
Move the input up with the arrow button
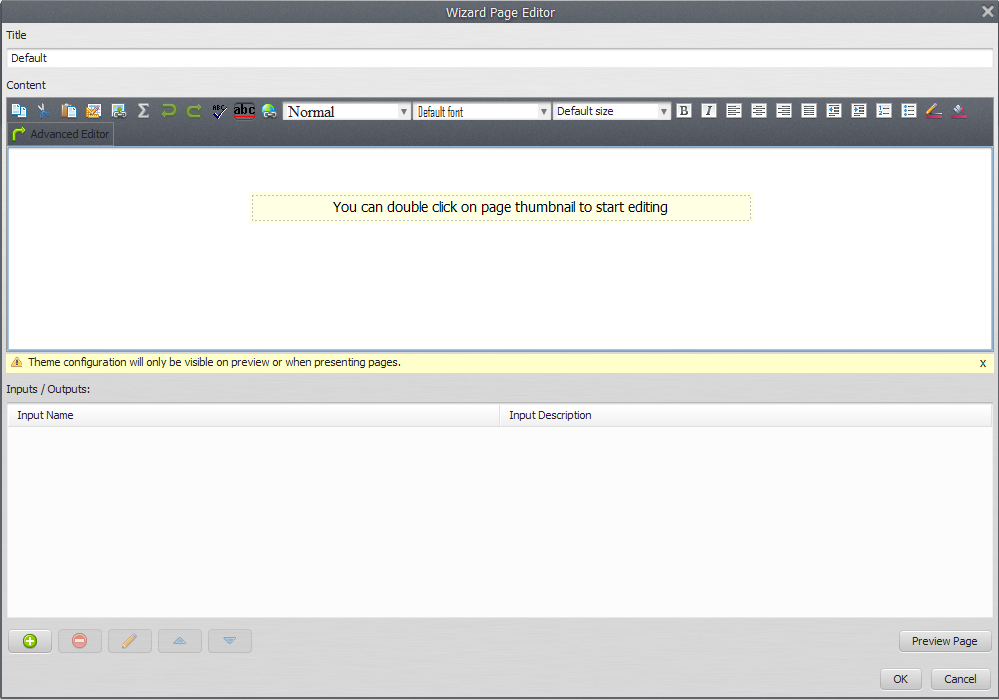click(180, 641)
